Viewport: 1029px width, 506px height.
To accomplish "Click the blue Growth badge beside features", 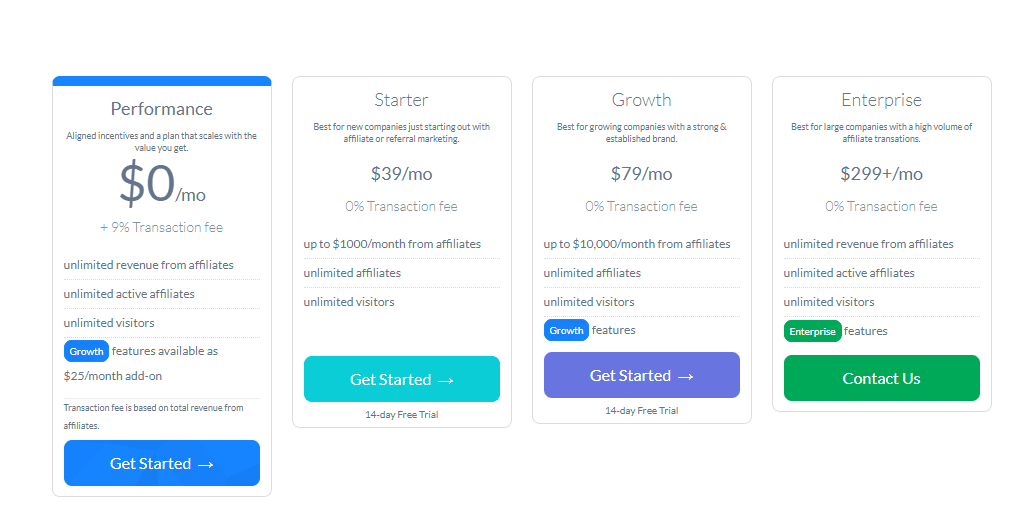I will [566, 330].
